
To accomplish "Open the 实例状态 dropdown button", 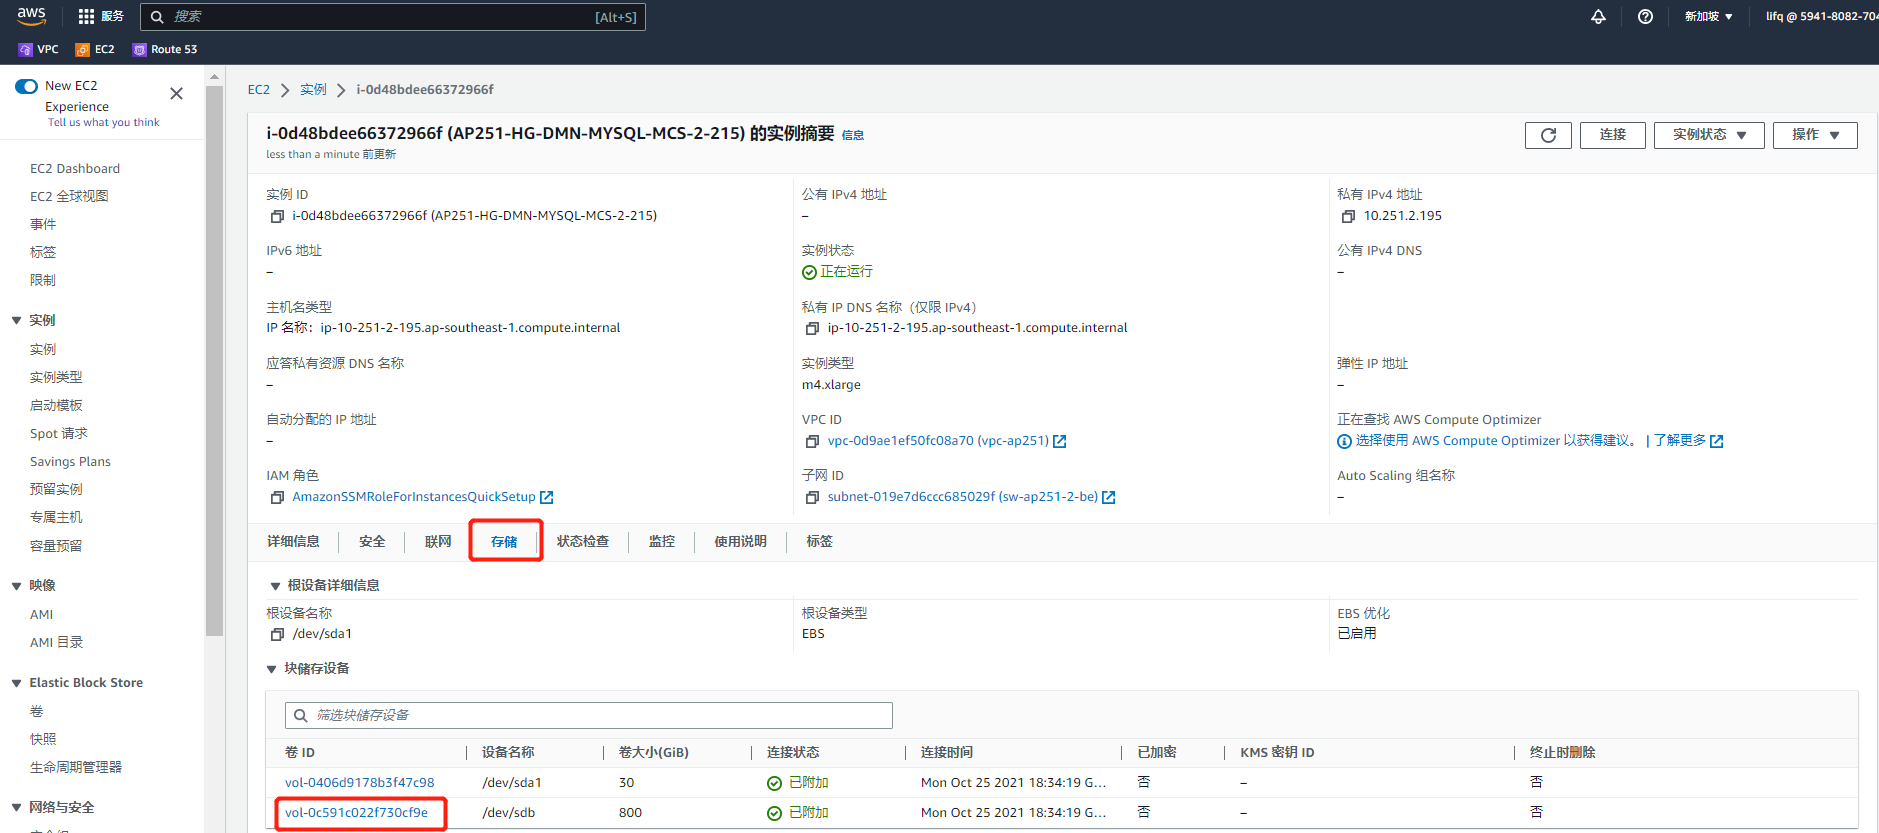I will pyautogui.click(x=1710, y=135).
